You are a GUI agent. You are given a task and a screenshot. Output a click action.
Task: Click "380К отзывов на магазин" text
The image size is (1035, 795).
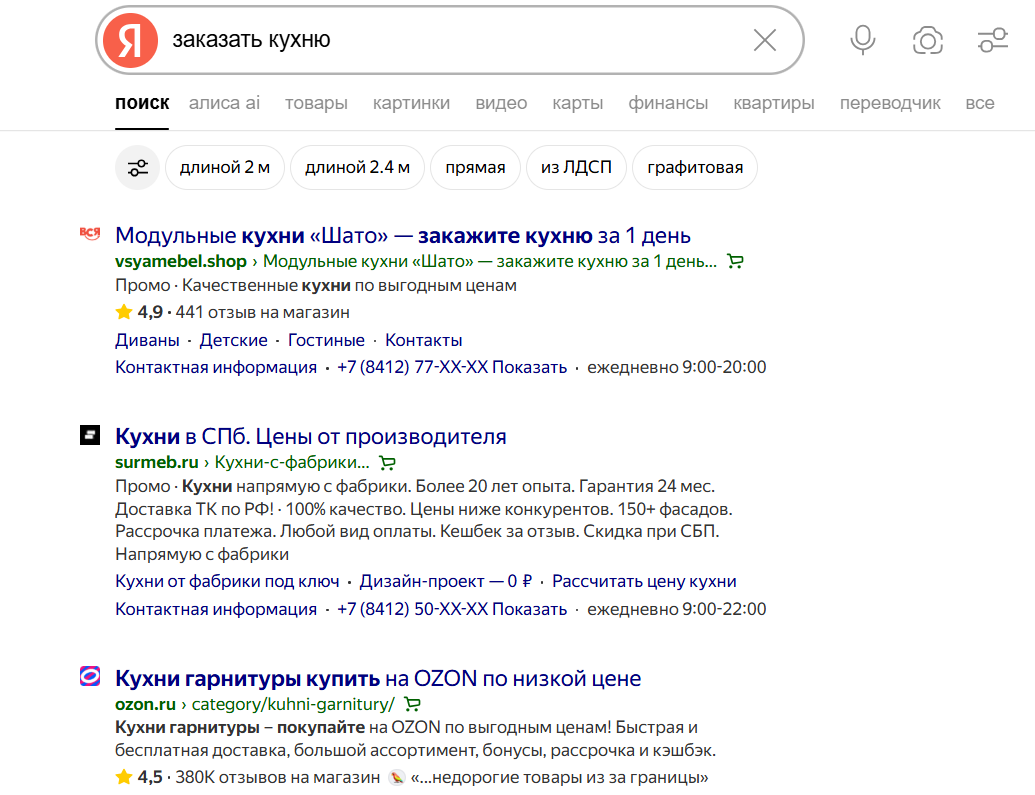tap(278, 778)
